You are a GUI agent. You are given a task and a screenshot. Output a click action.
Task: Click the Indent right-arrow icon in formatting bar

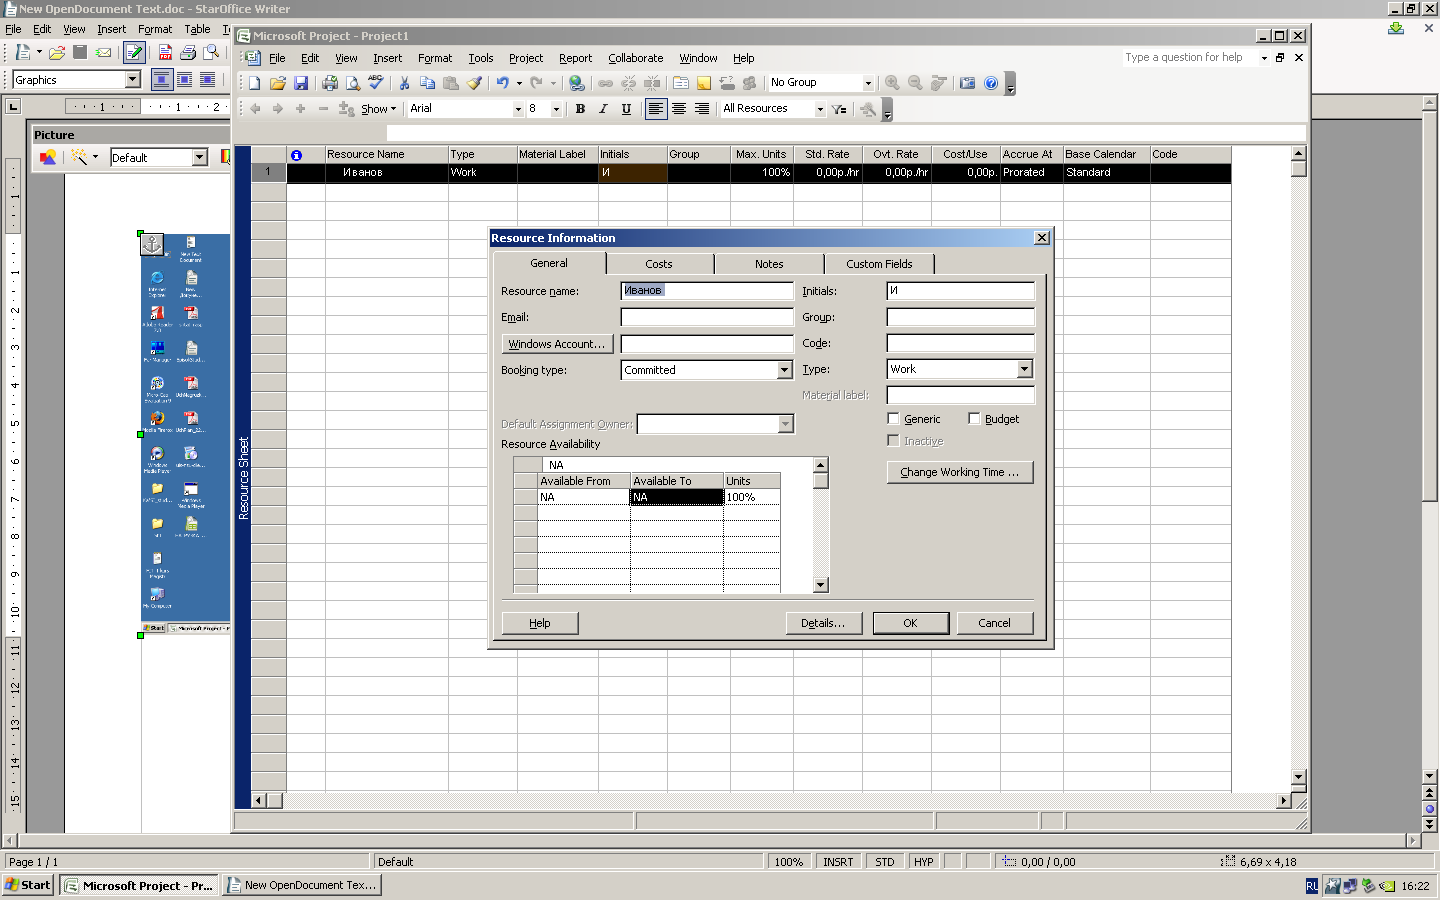pos(278,109)
